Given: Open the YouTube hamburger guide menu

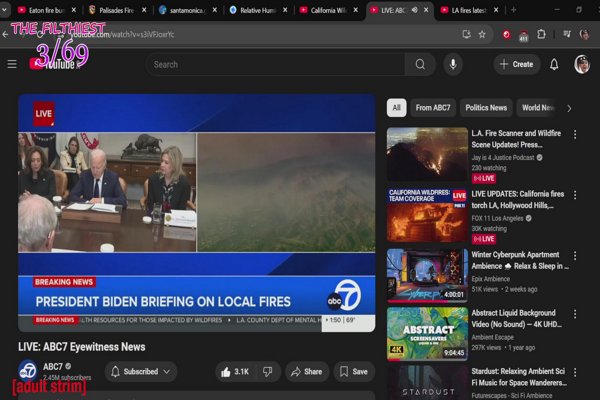Looking at the screenshot, I should [x=12, y=64].
